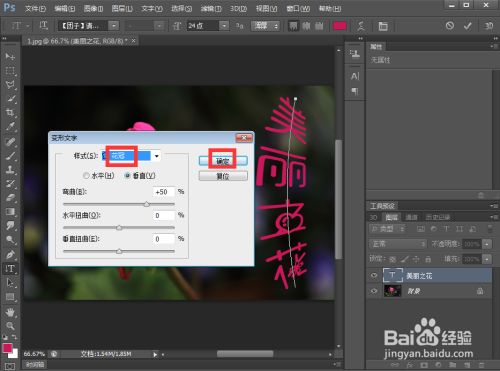This screenshot has width=500, height=371.
Task: Click the text color swatch in options bar
Action: point(339,26)
